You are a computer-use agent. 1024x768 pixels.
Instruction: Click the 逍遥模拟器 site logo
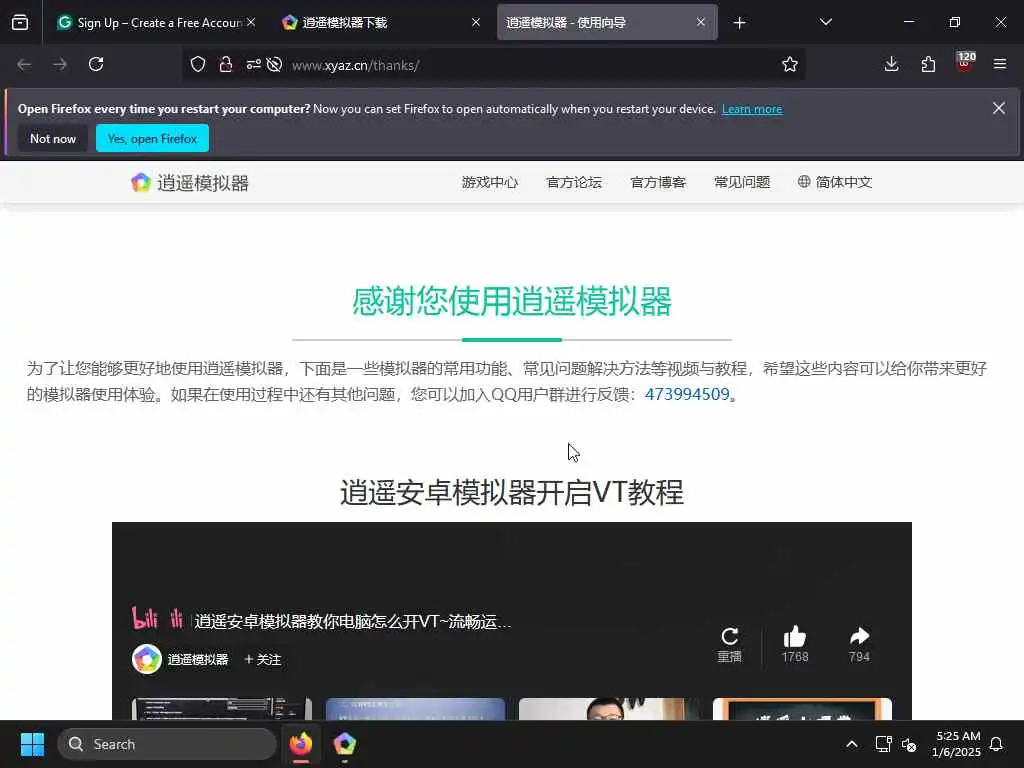[x=190, y=183]
